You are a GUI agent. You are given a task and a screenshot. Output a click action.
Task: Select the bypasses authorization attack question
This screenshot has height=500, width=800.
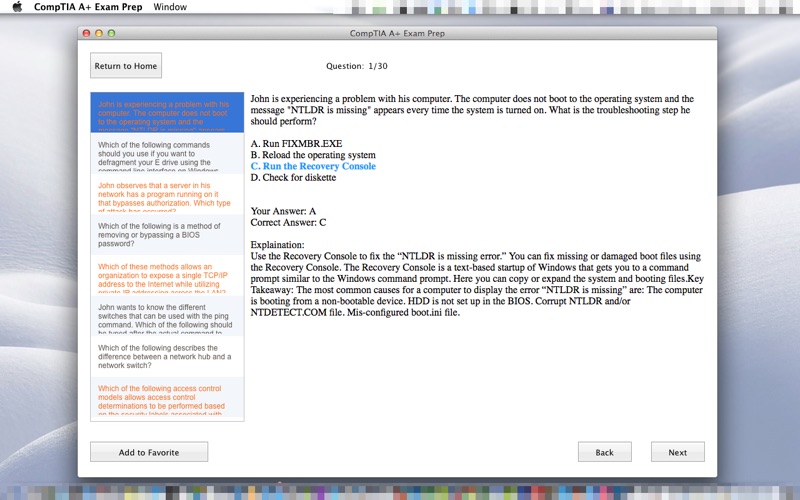[x=167, y=194]
